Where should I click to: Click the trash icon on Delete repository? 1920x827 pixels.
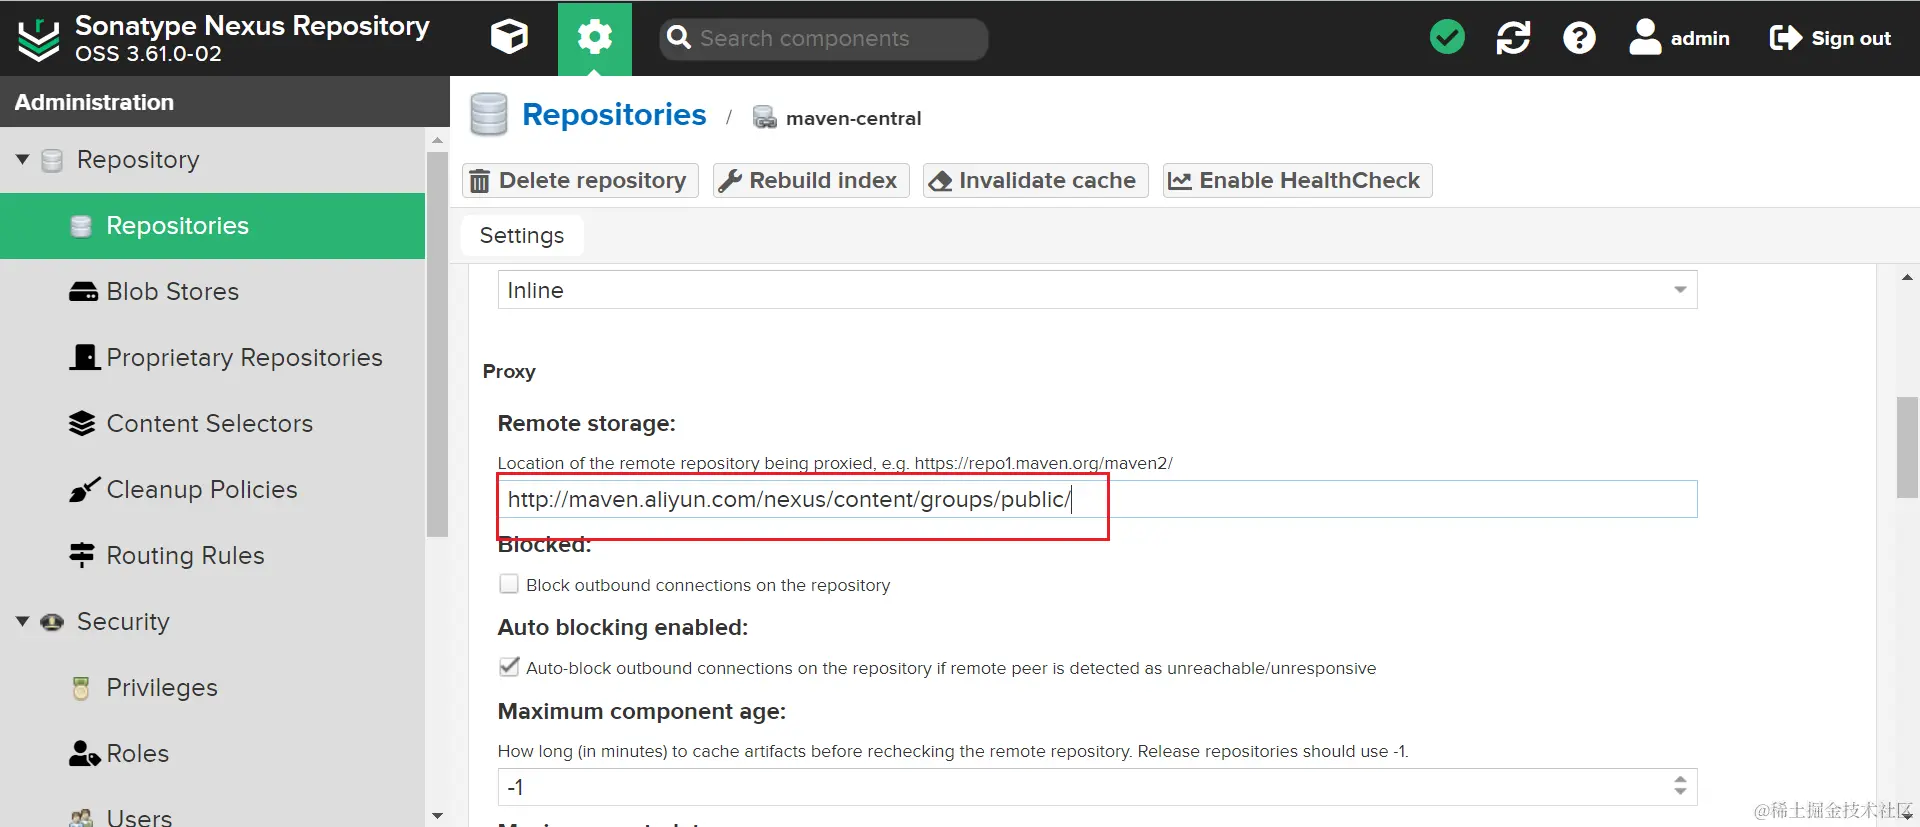coord(480,181)
